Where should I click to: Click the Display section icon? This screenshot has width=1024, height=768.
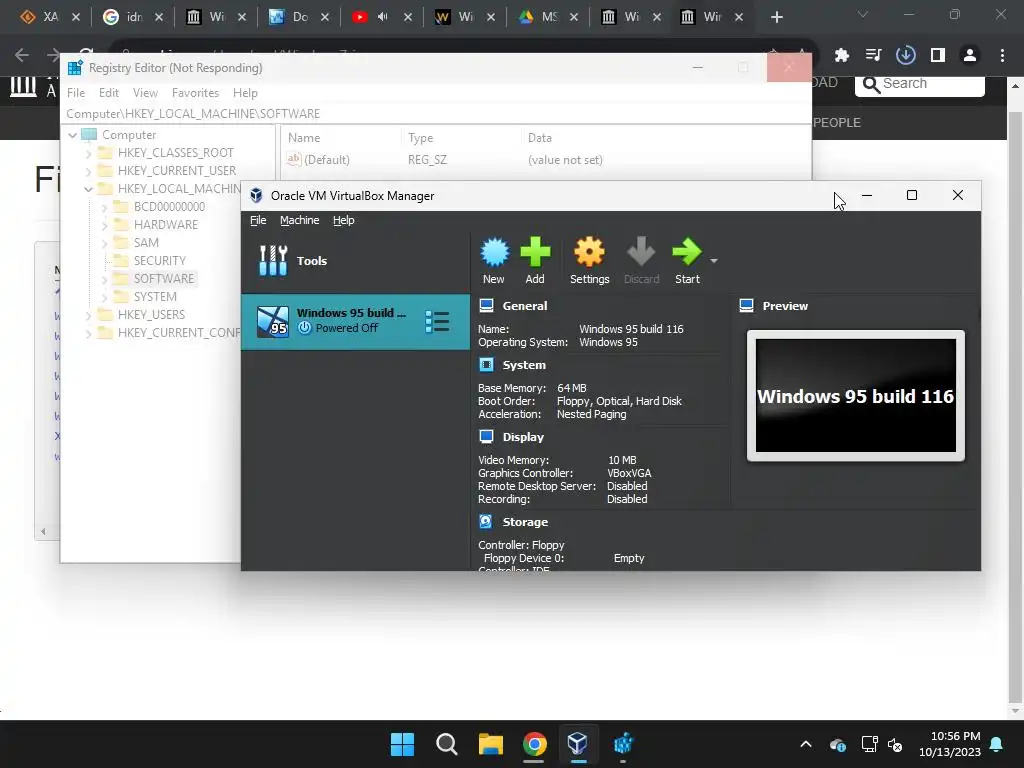487,436
